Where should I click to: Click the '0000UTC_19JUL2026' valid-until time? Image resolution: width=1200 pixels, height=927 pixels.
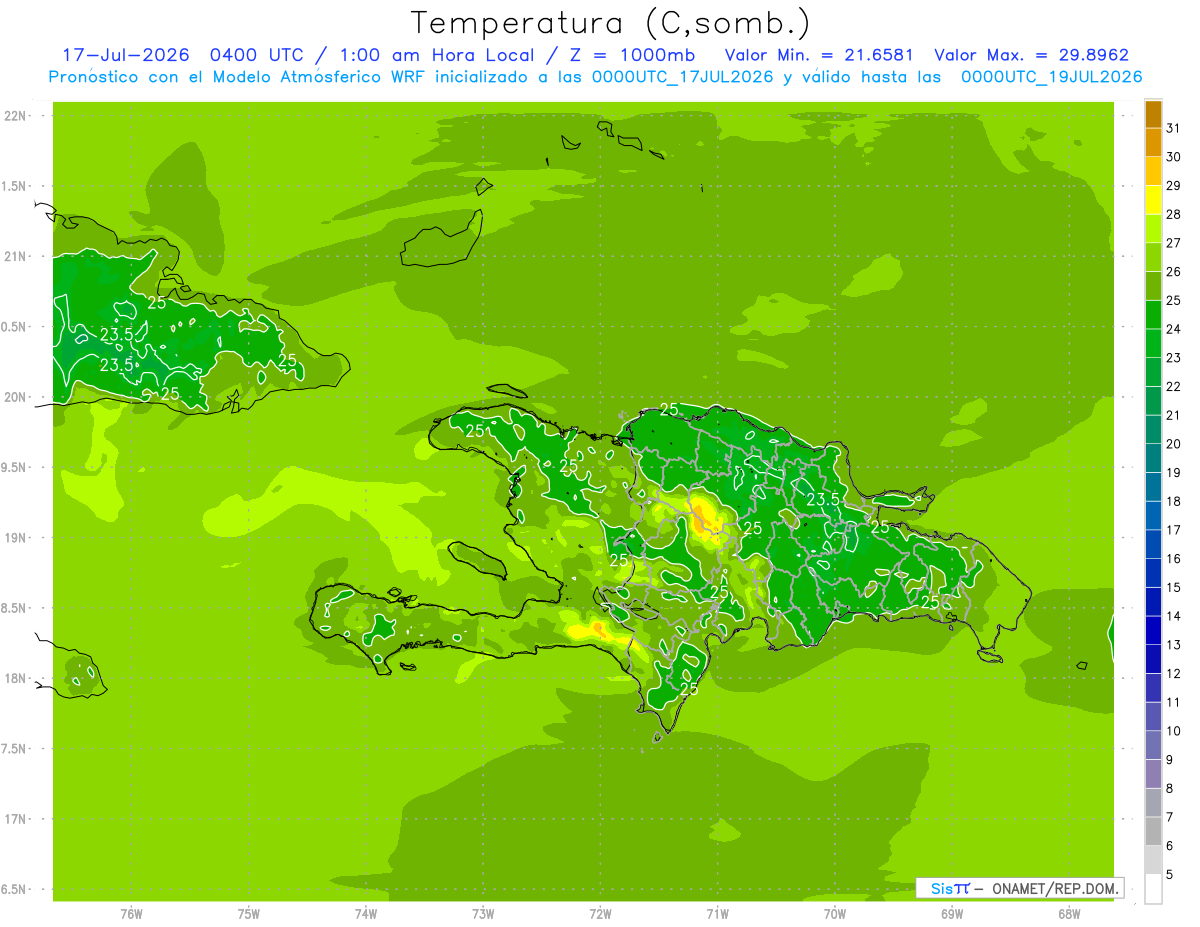point(1051,77)
